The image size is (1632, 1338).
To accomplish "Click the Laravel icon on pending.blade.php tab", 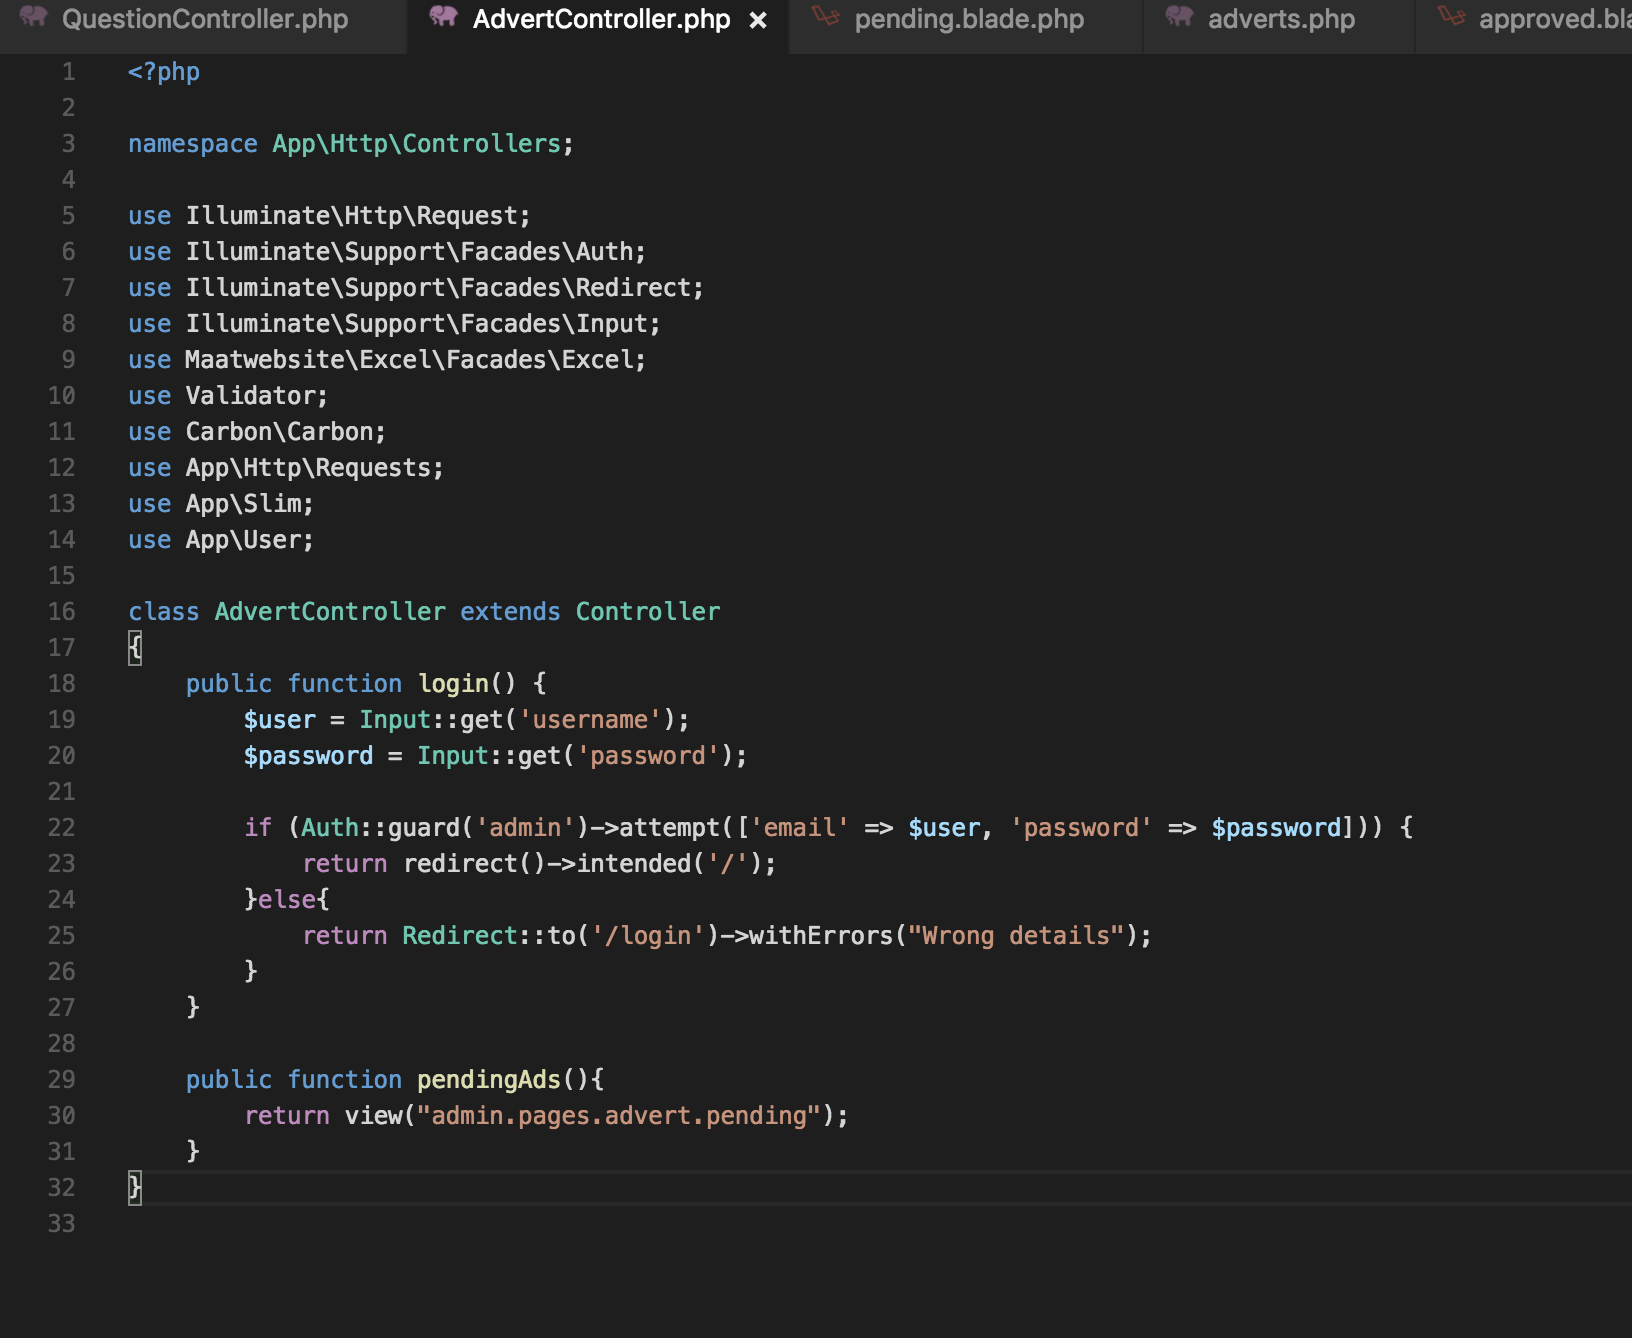I will coord(826,17).
